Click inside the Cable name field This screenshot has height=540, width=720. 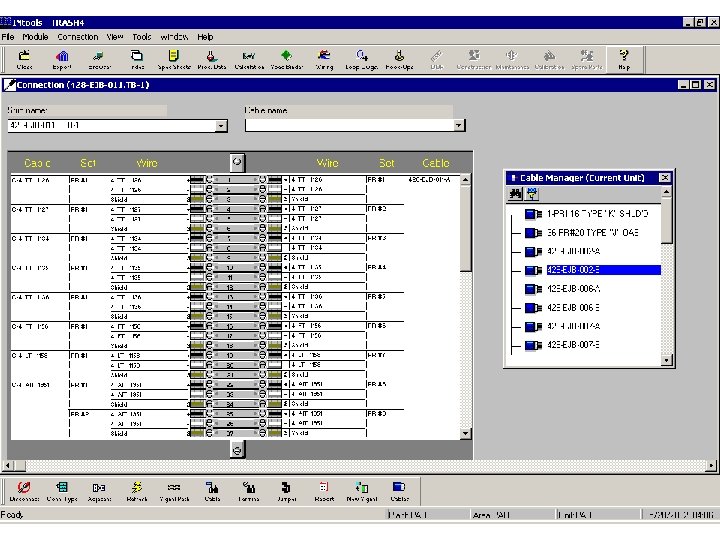[349, 125]
